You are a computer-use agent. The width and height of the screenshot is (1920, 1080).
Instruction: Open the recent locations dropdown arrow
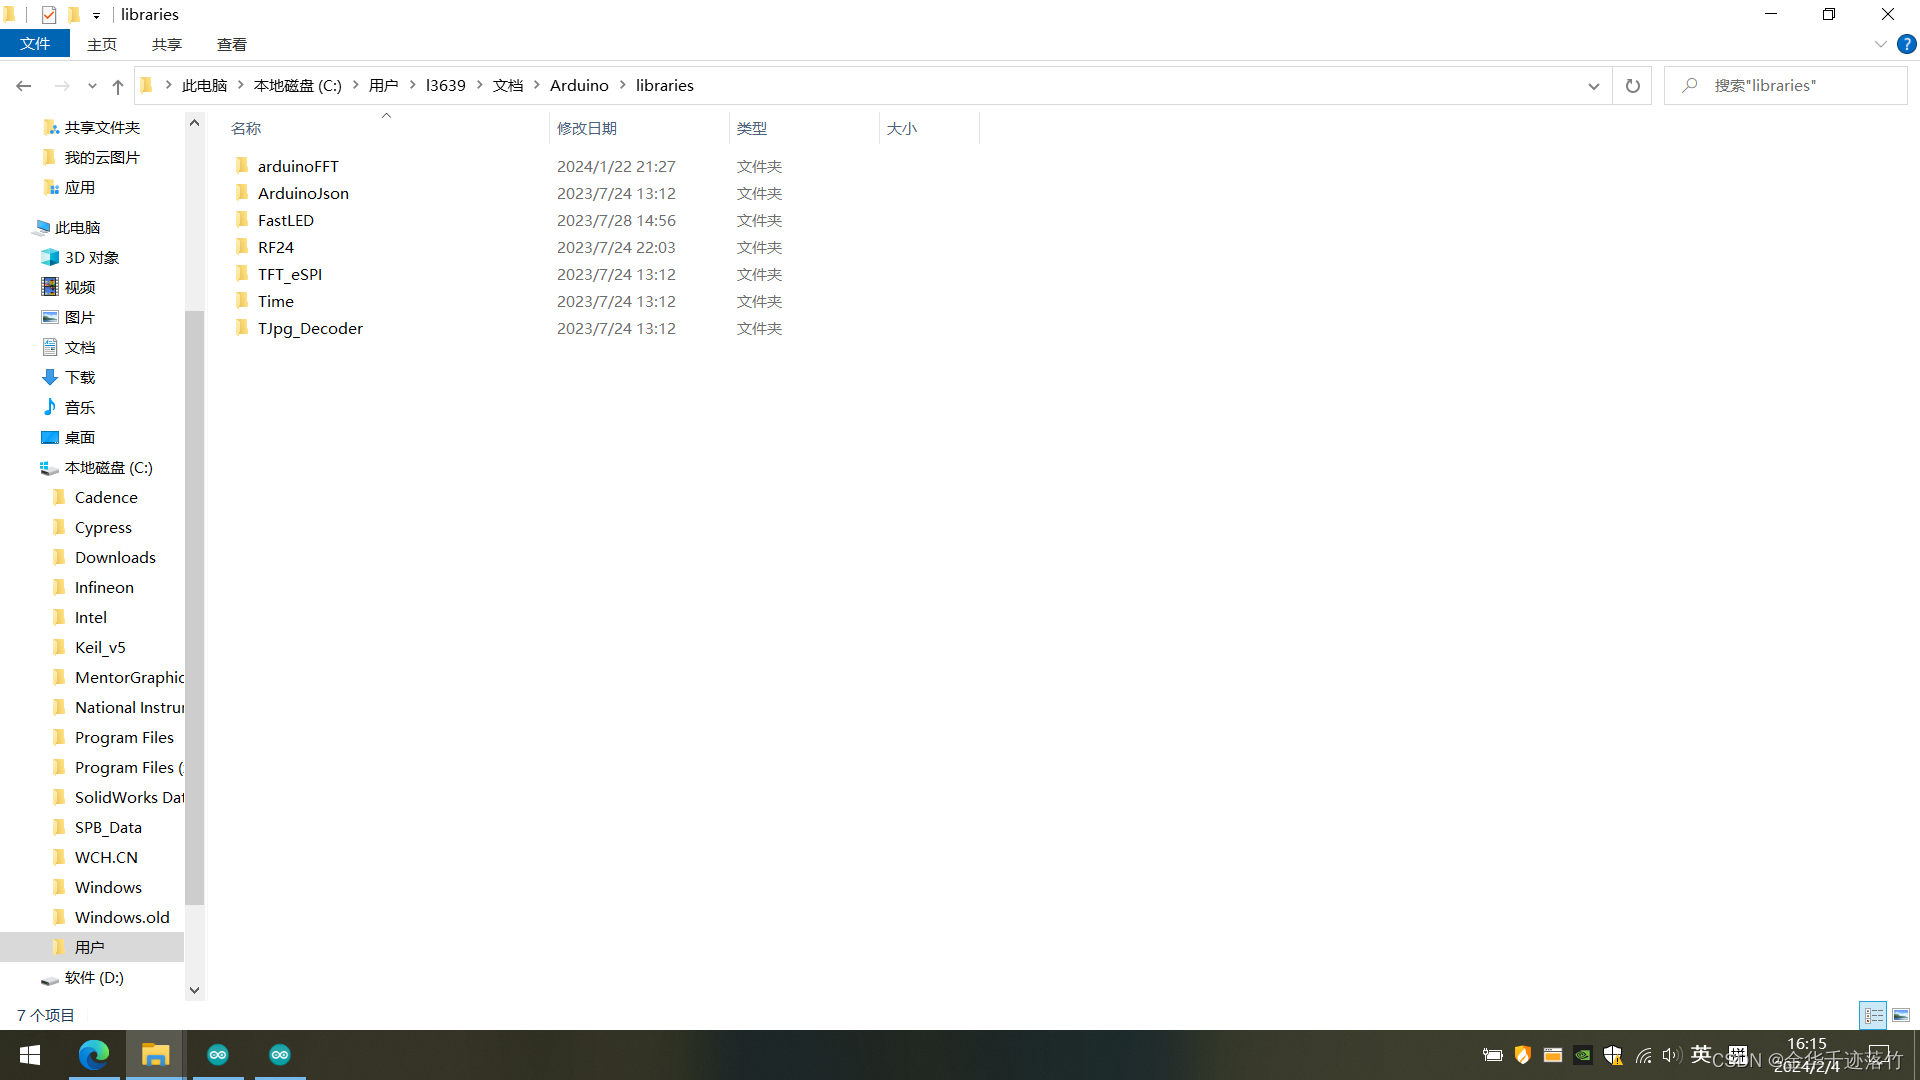[92, 86]
